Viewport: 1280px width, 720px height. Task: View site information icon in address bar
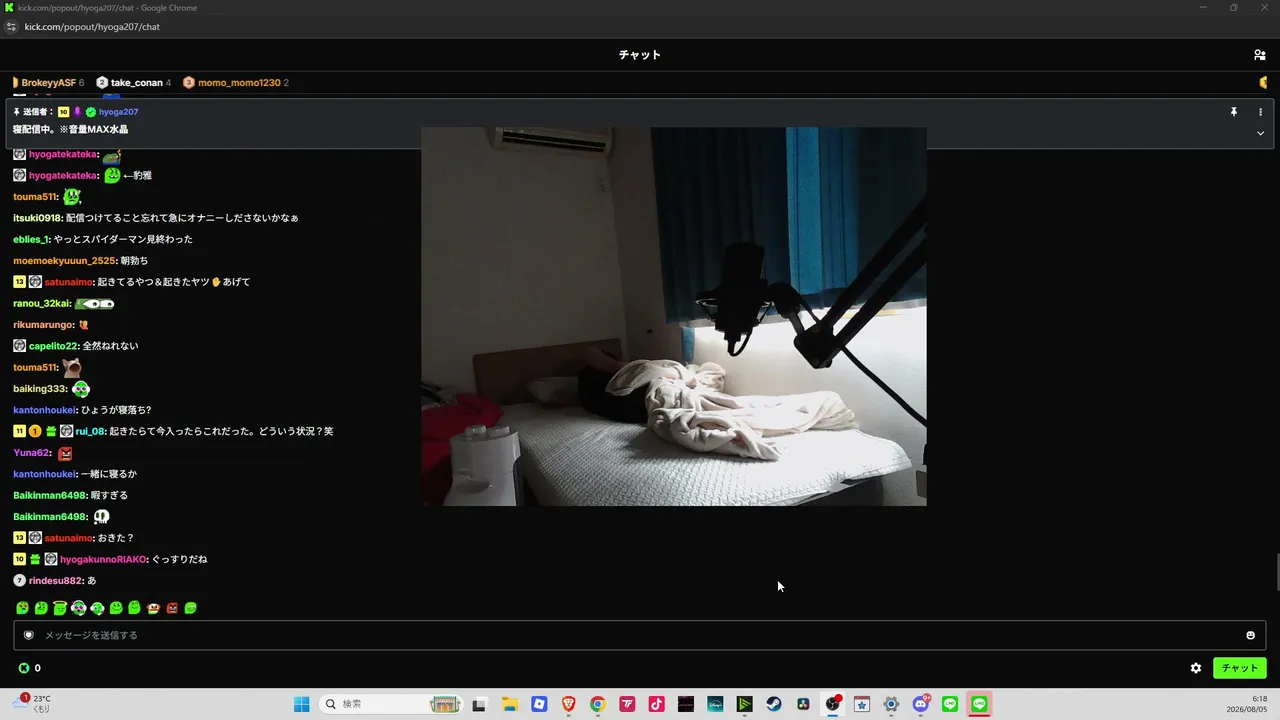[x=11, y=27]
